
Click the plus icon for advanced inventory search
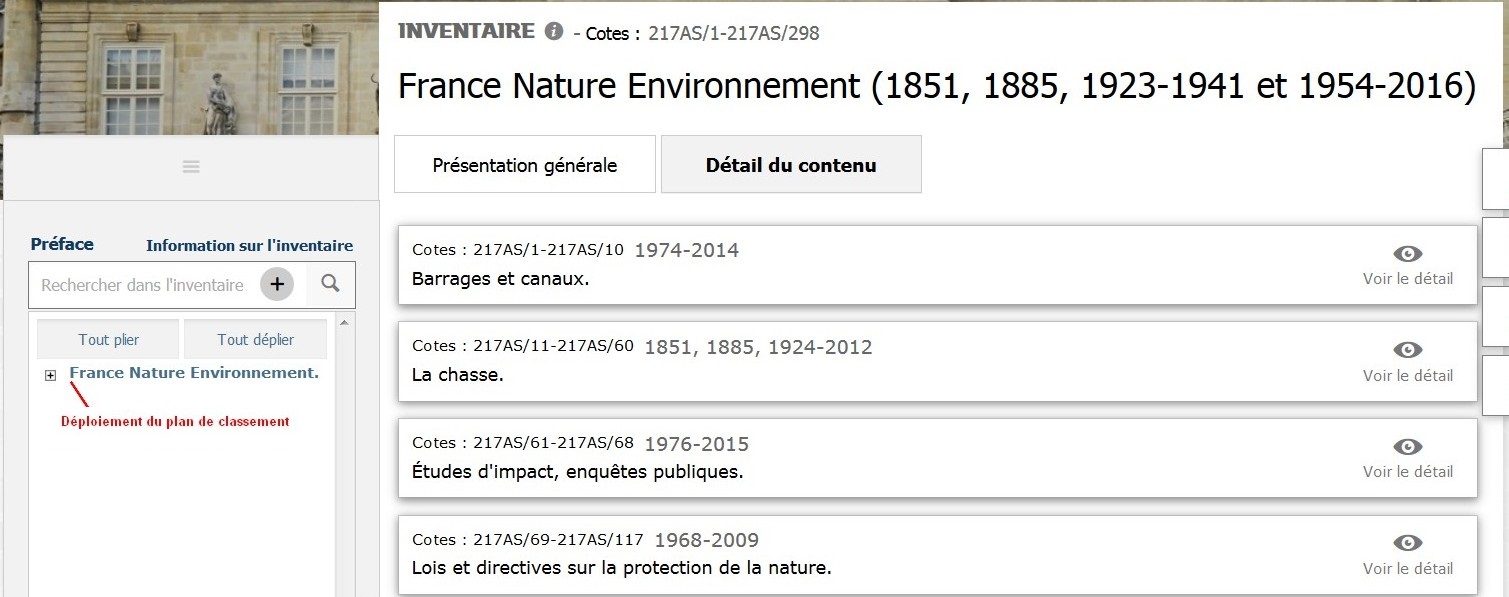tap(277, 285)
